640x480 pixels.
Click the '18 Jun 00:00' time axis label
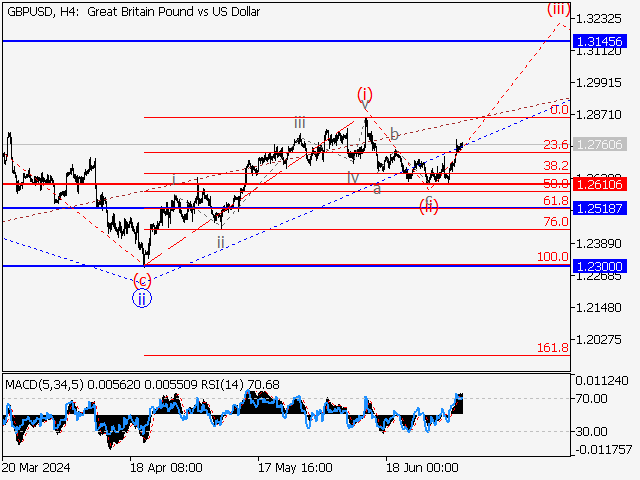point(422,467)
